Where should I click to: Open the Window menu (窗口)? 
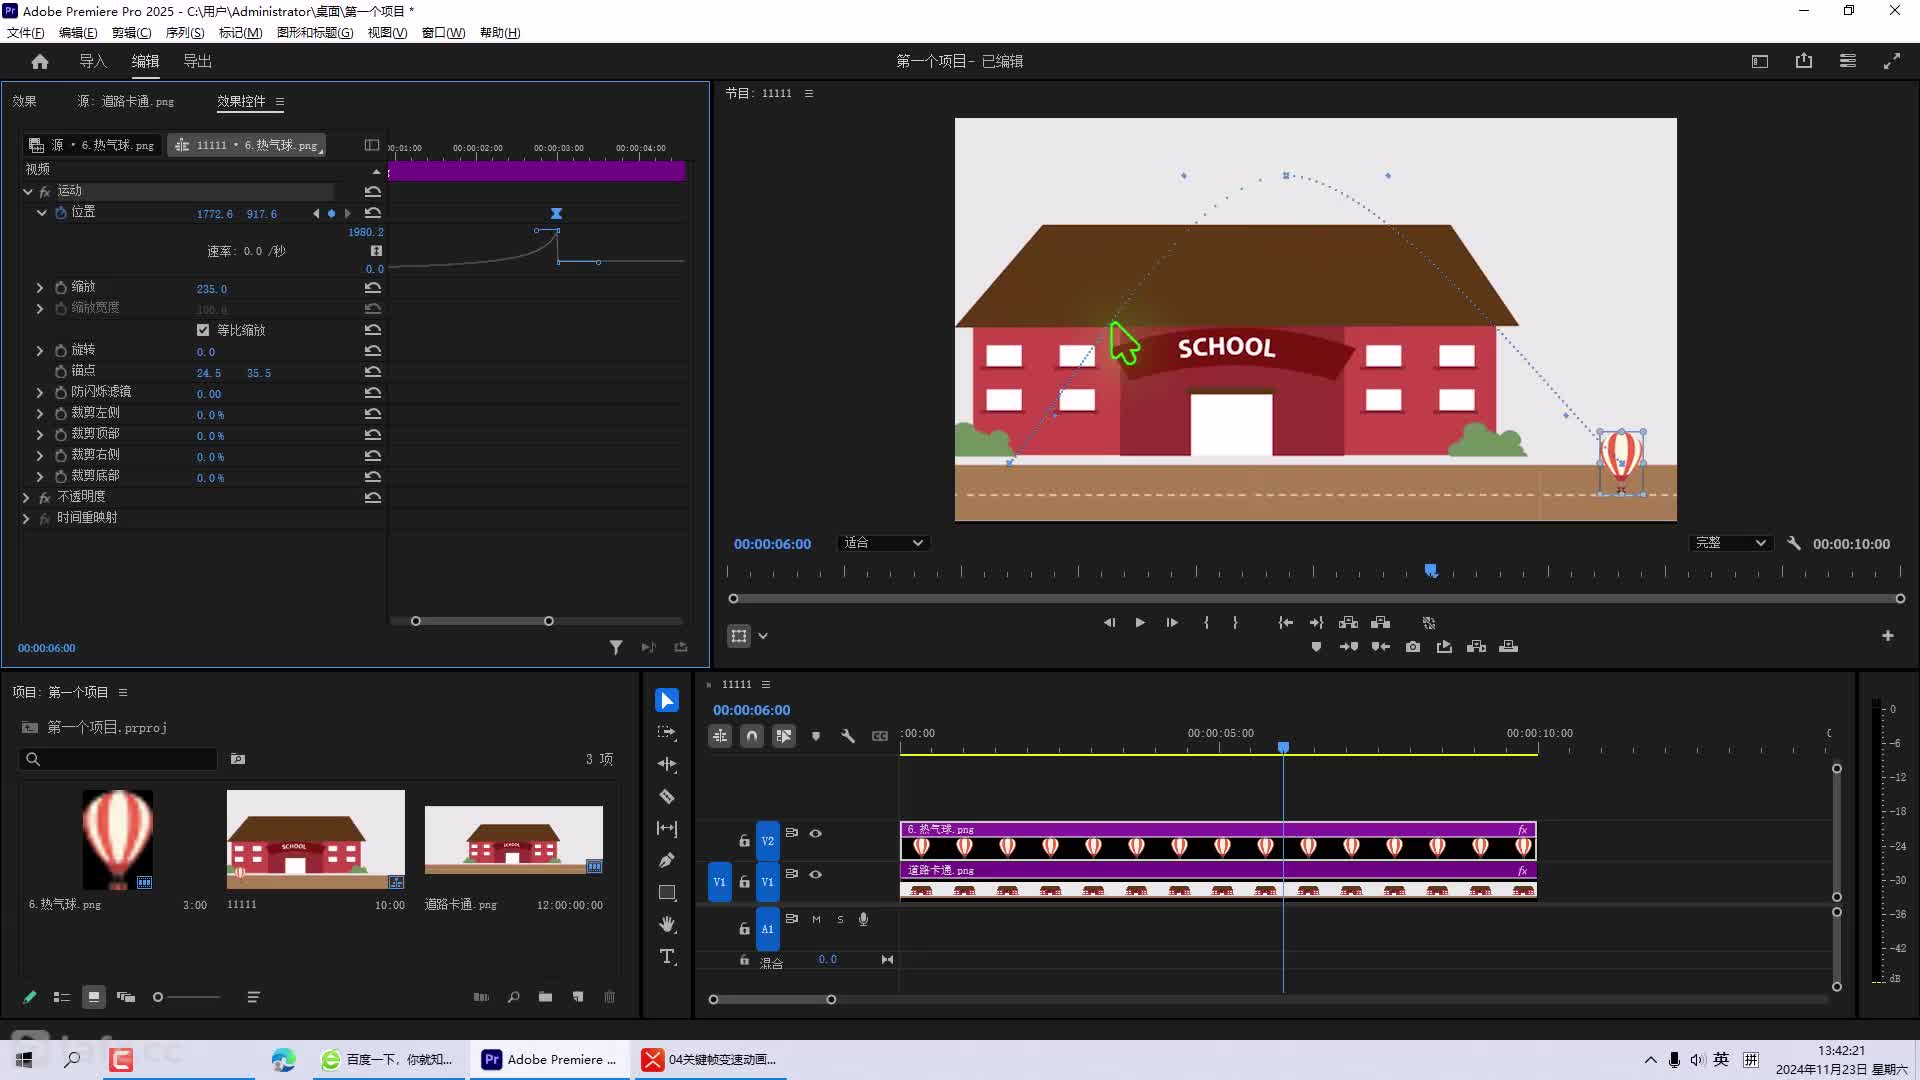[x=443, y=33]
